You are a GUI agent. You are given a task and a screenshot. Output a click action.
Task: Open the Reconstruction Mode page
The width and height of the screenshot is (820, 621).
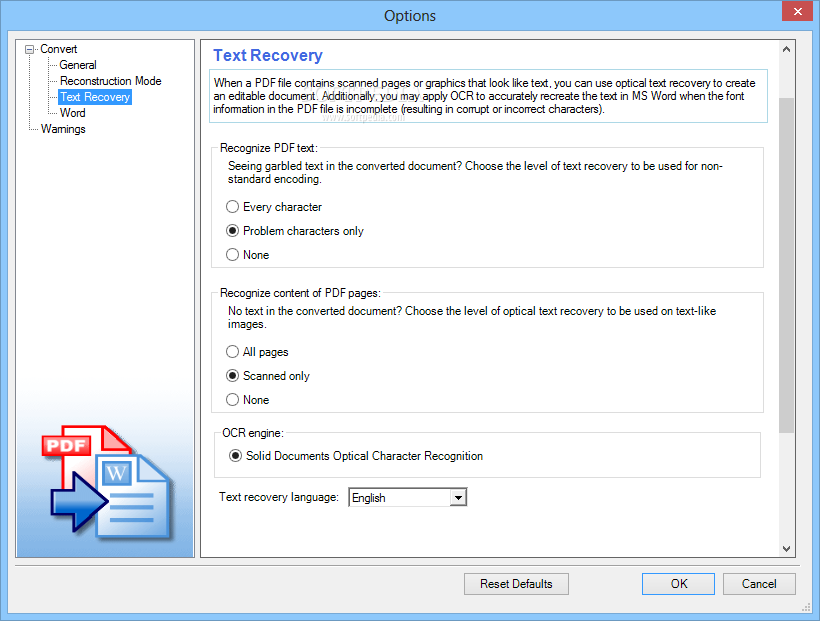click(x=110, y=81)
